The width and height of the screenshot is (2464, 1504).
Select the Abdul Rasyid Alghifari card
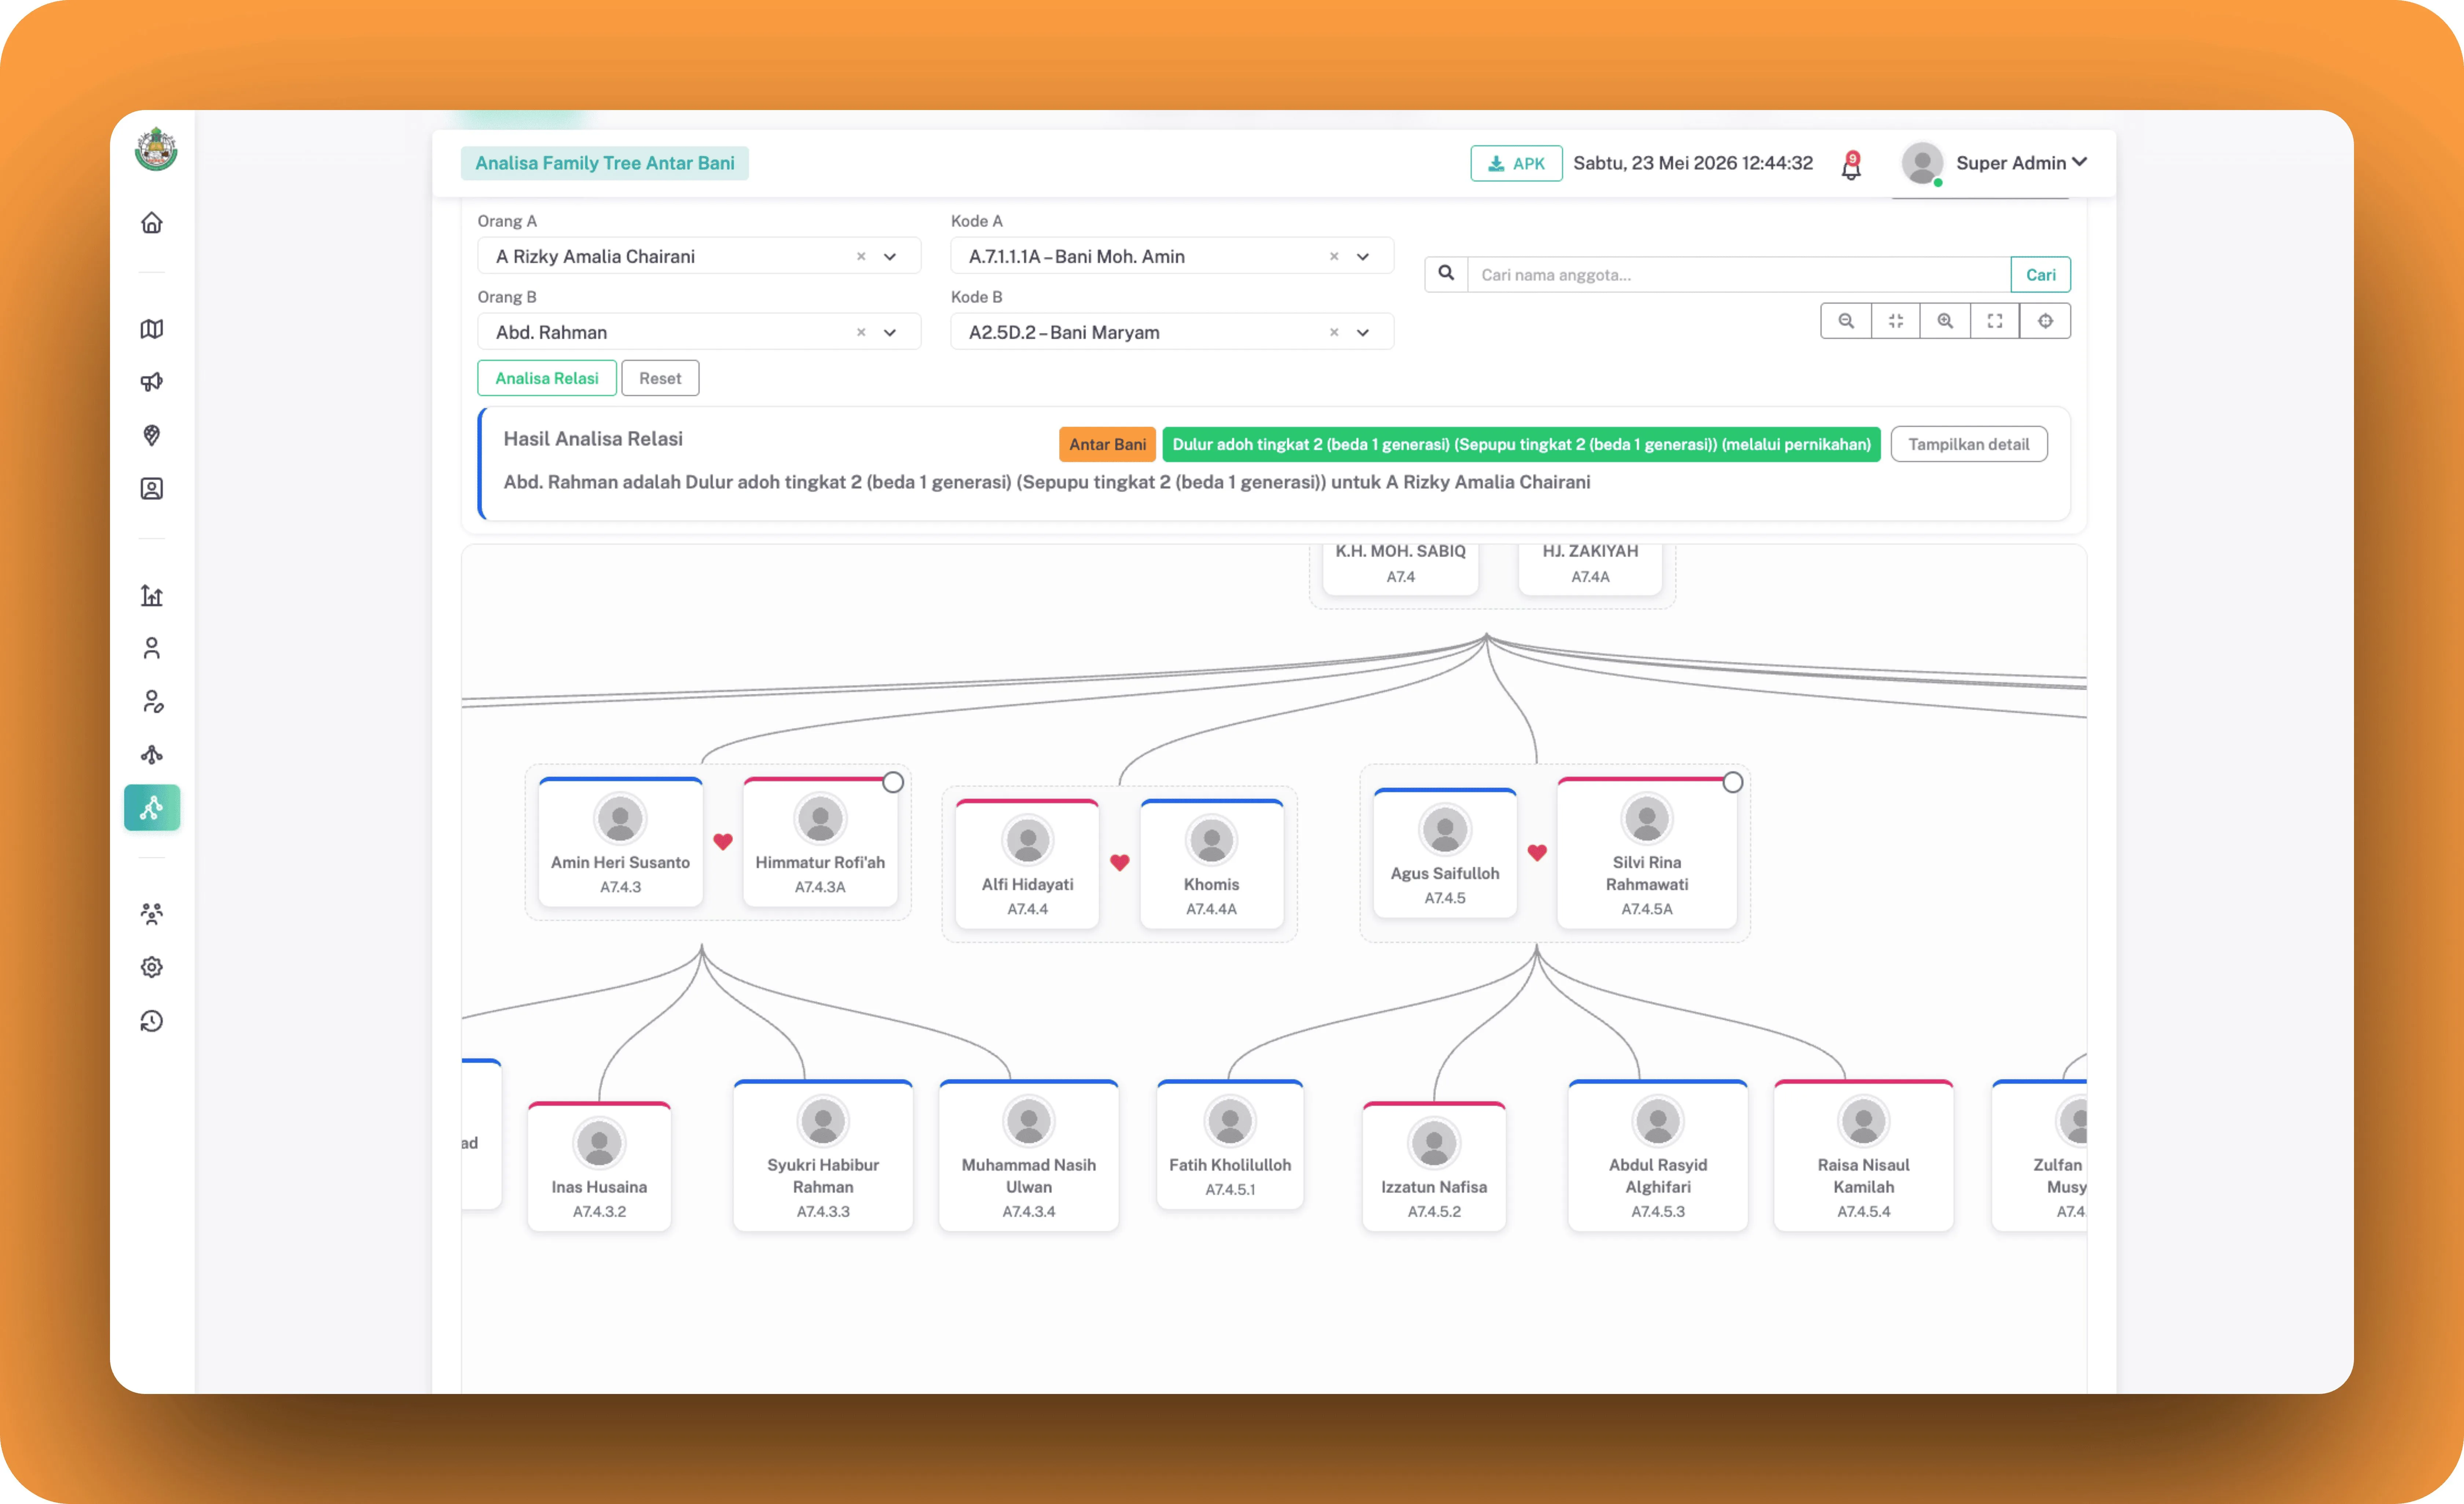click(x=1658, y=1155)
